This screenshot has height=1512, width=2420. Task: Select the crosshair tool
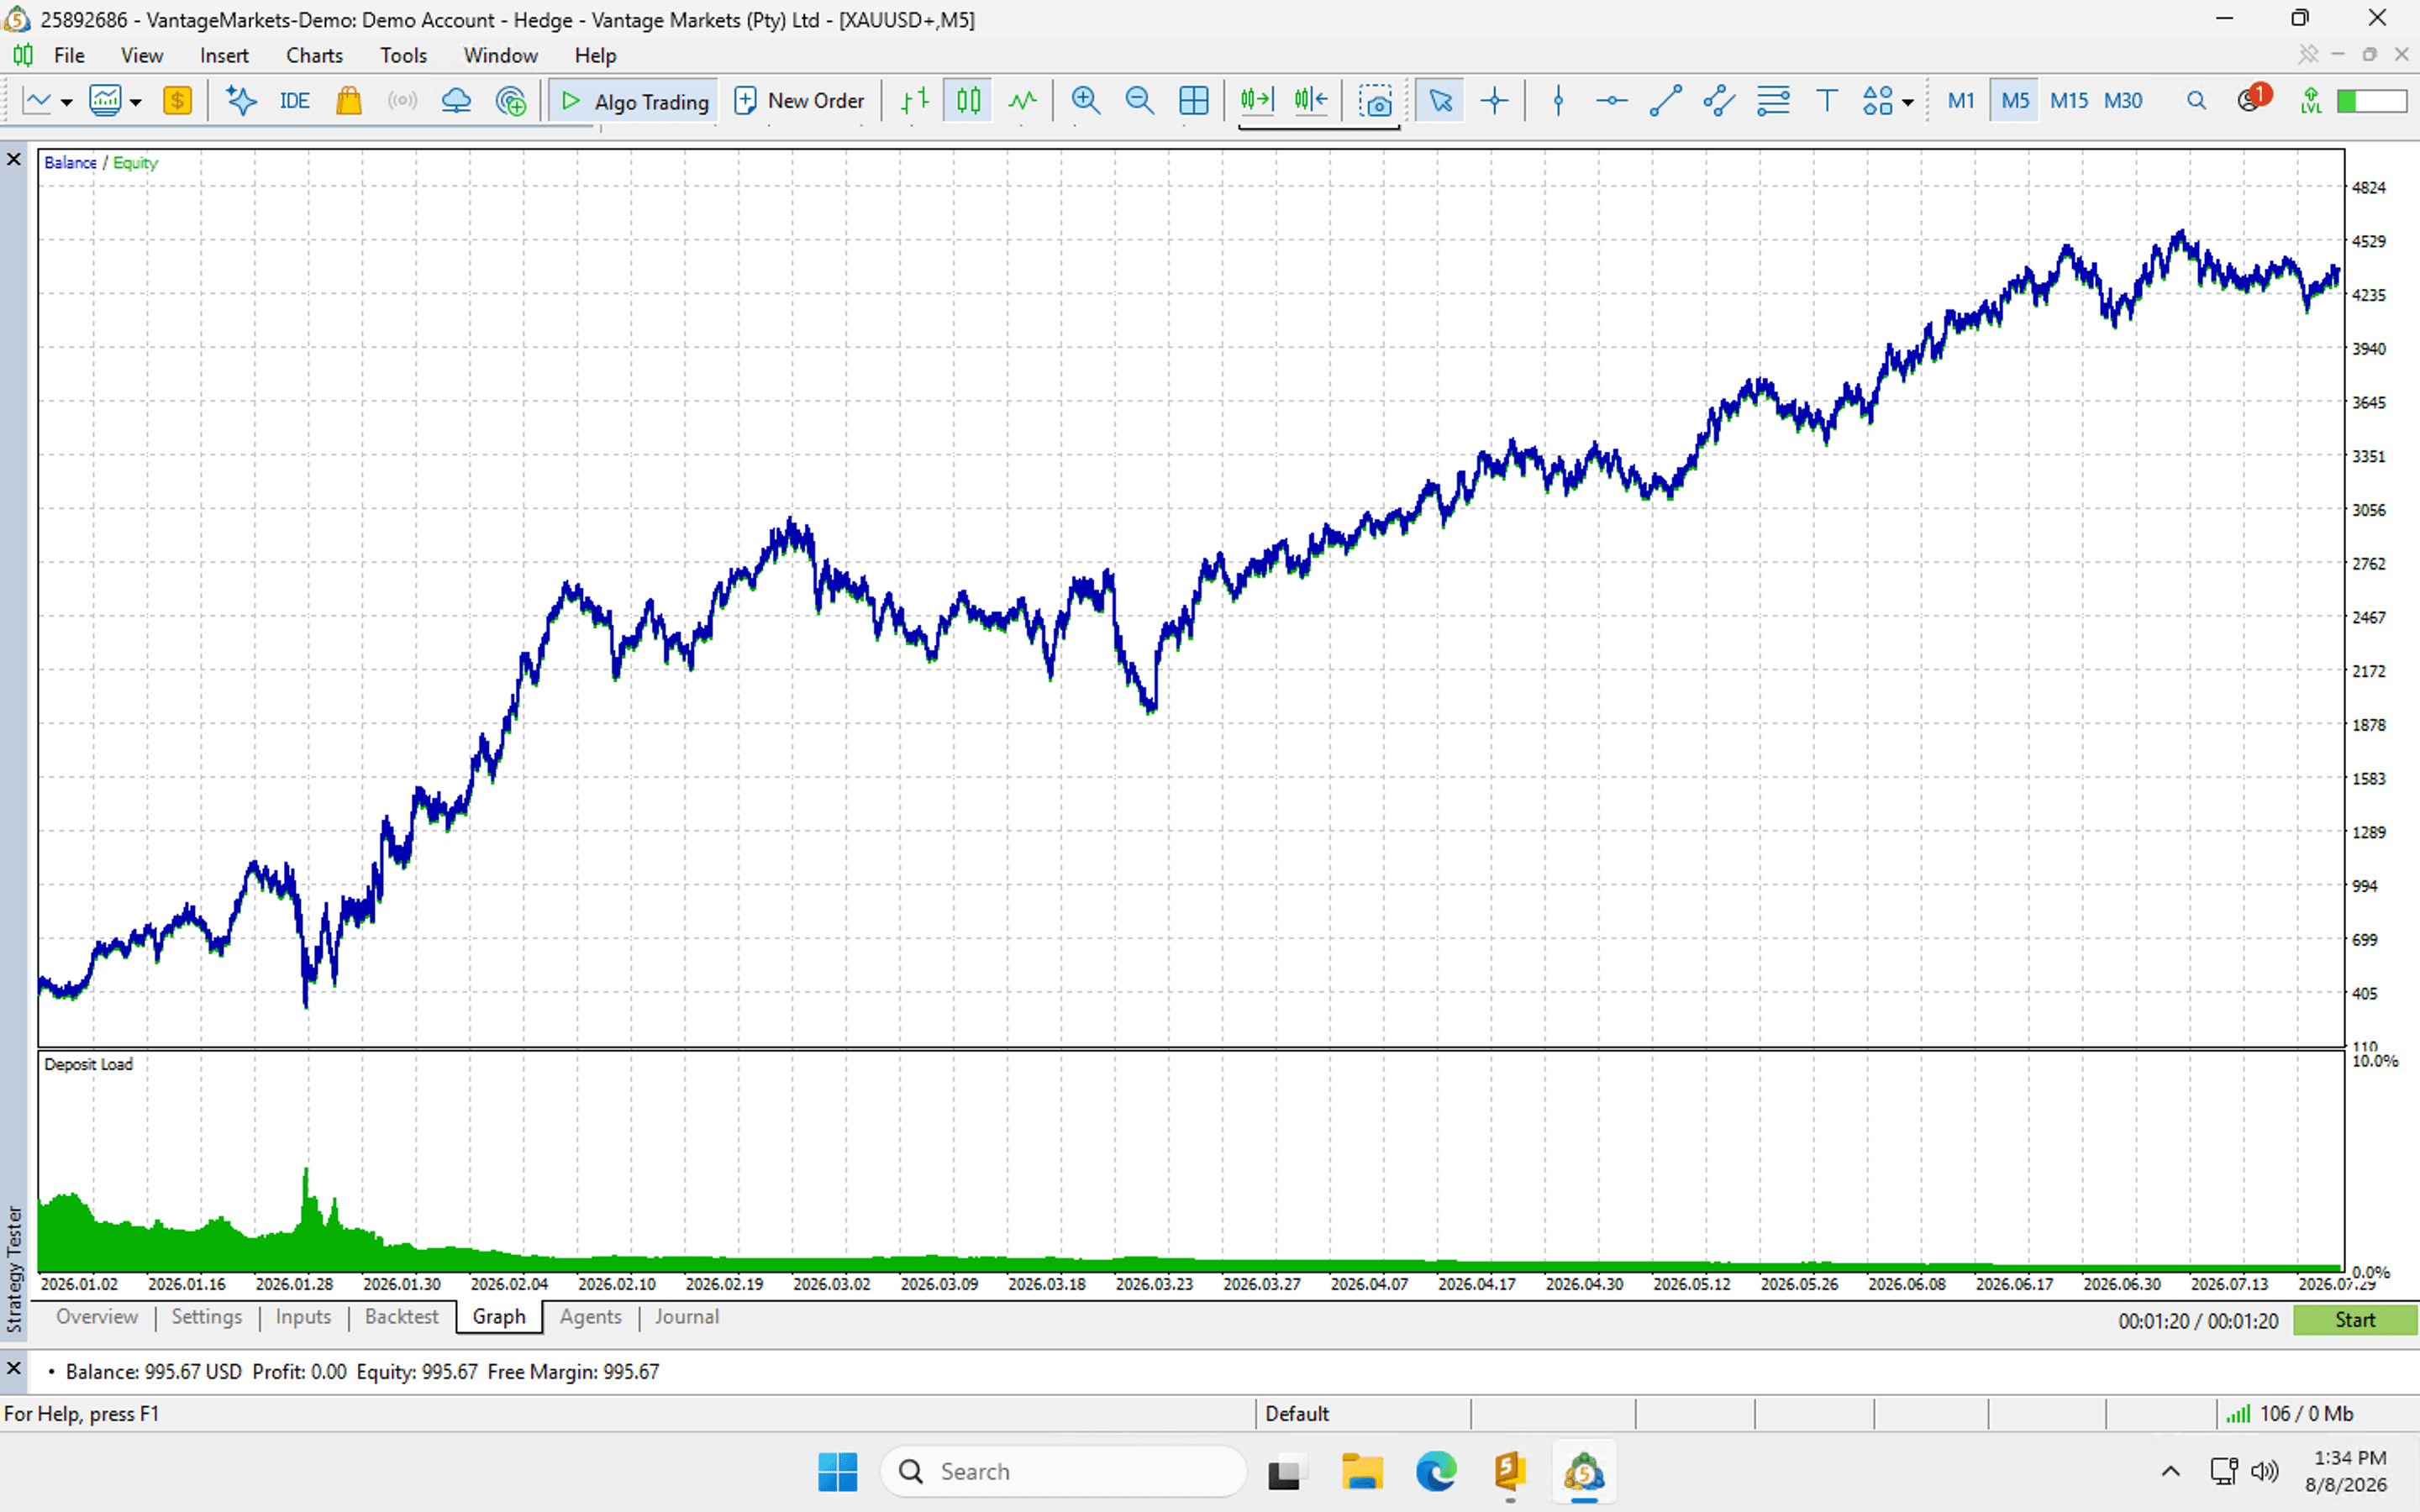click(1494, 101)
